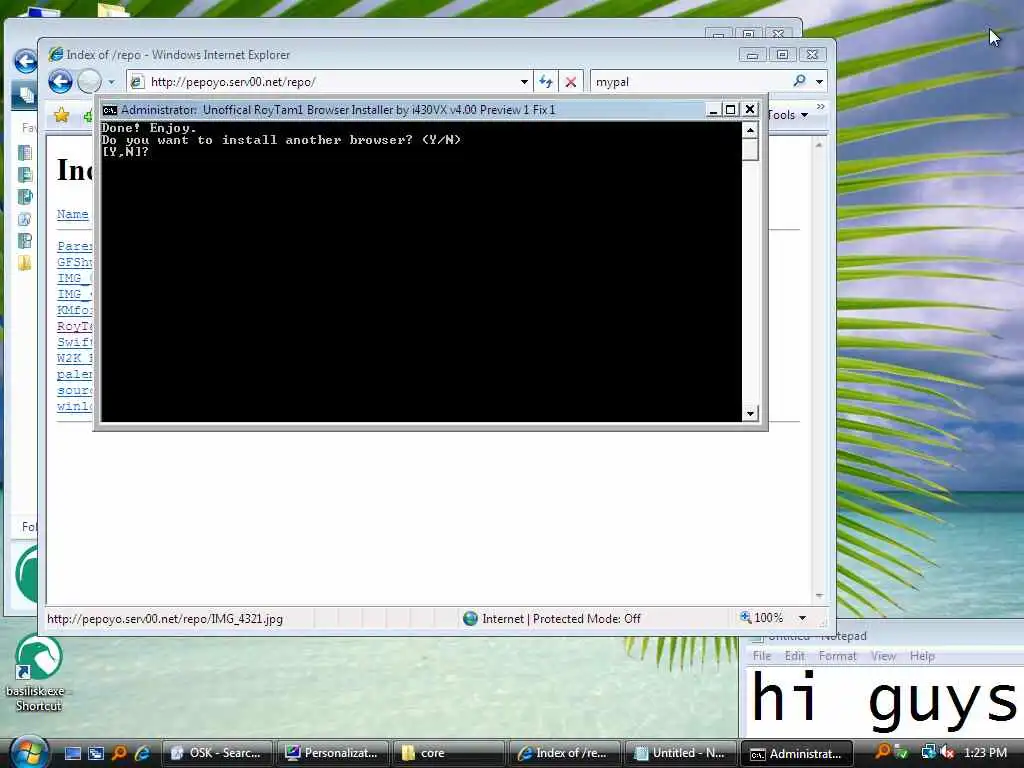Screen dimensions: 1024x768
Task: Click the first document icon in Explorer sidebar
Action: (25, 153)
